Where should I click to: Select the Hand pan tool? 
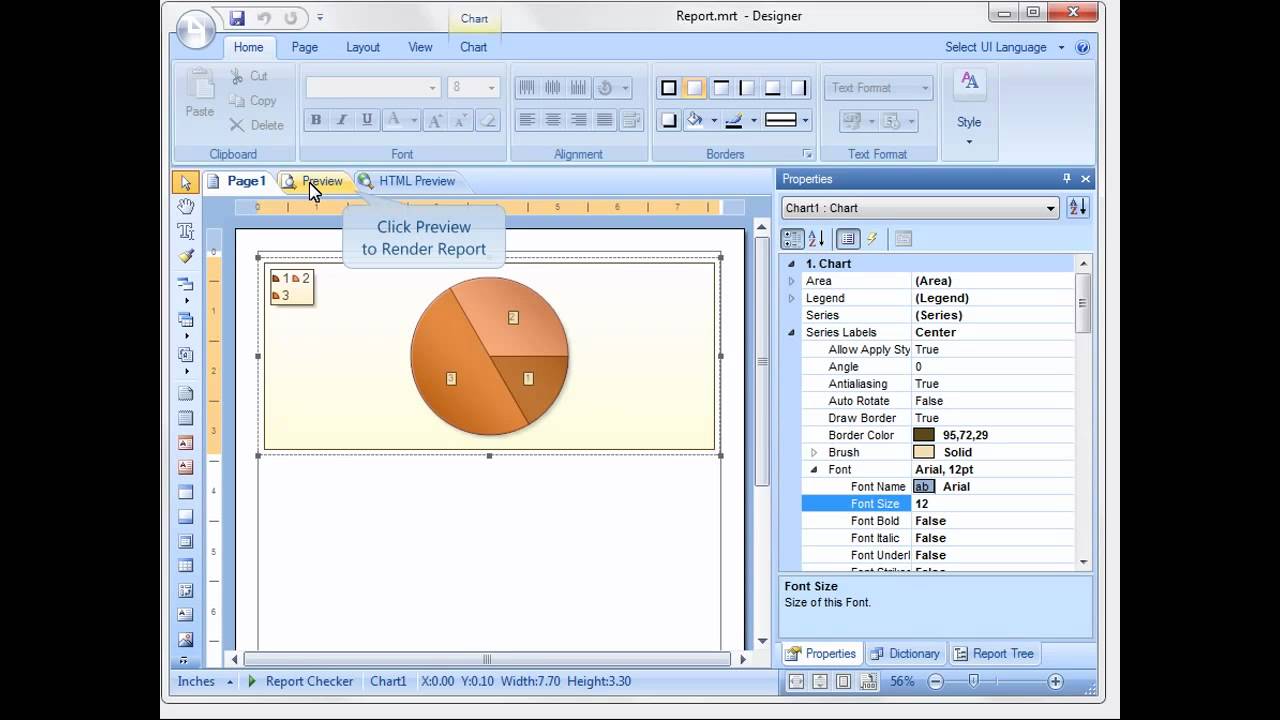(185, 206)
